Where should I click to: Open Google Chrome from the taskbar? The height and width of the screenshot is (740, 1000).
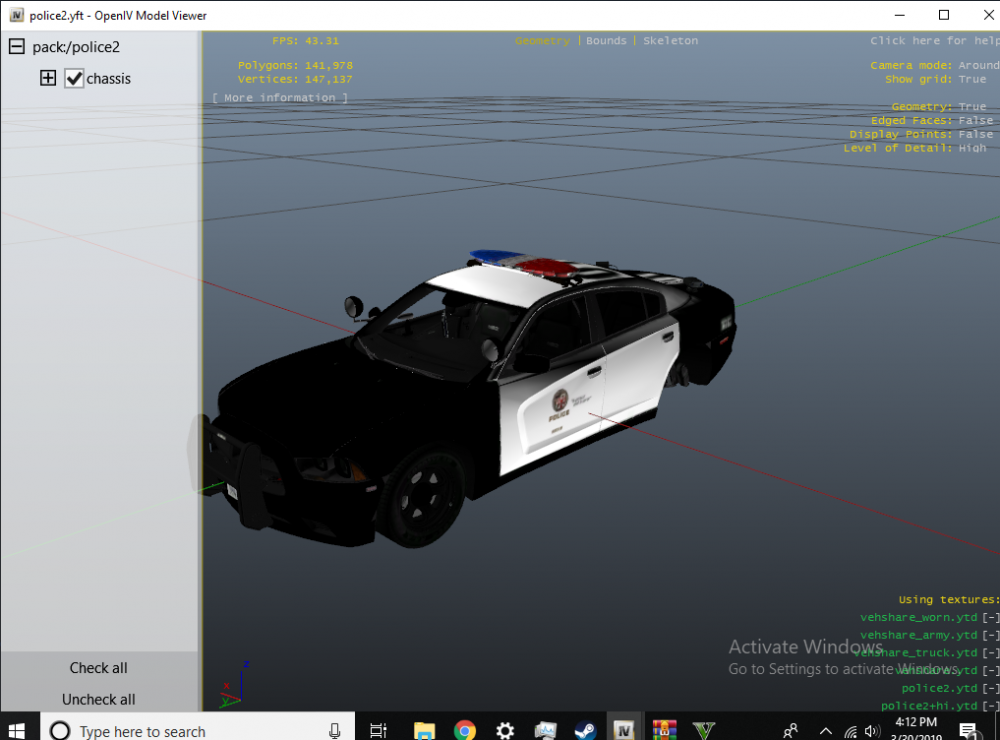tap(464, 731)
